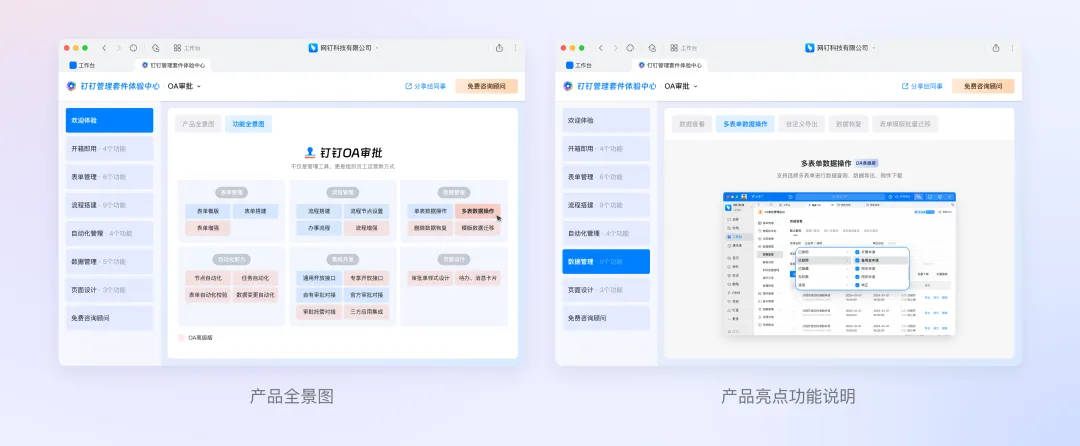Click the 三方应用集成 tile in the left window

pos(366,311)
